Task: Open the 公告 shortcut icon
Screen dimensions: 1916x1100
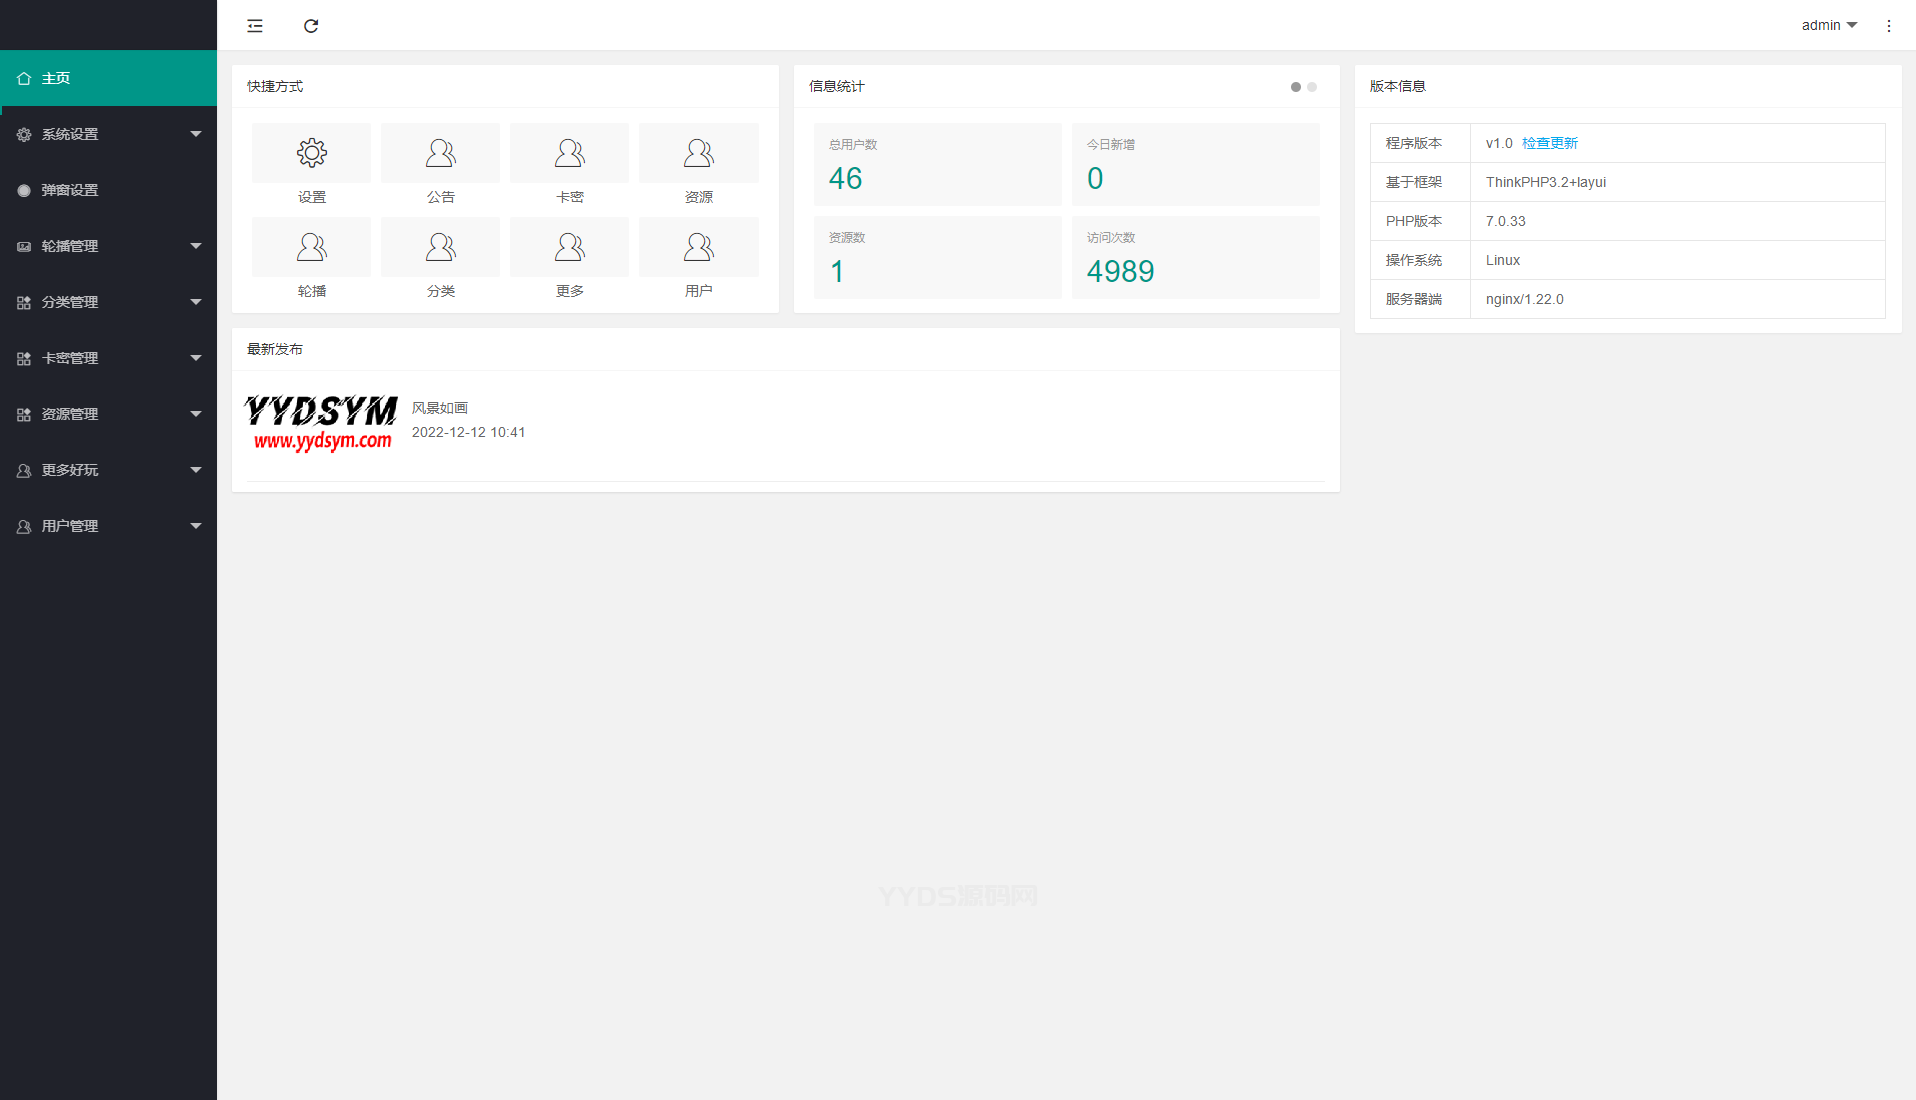Action: (x=440, y=154)
